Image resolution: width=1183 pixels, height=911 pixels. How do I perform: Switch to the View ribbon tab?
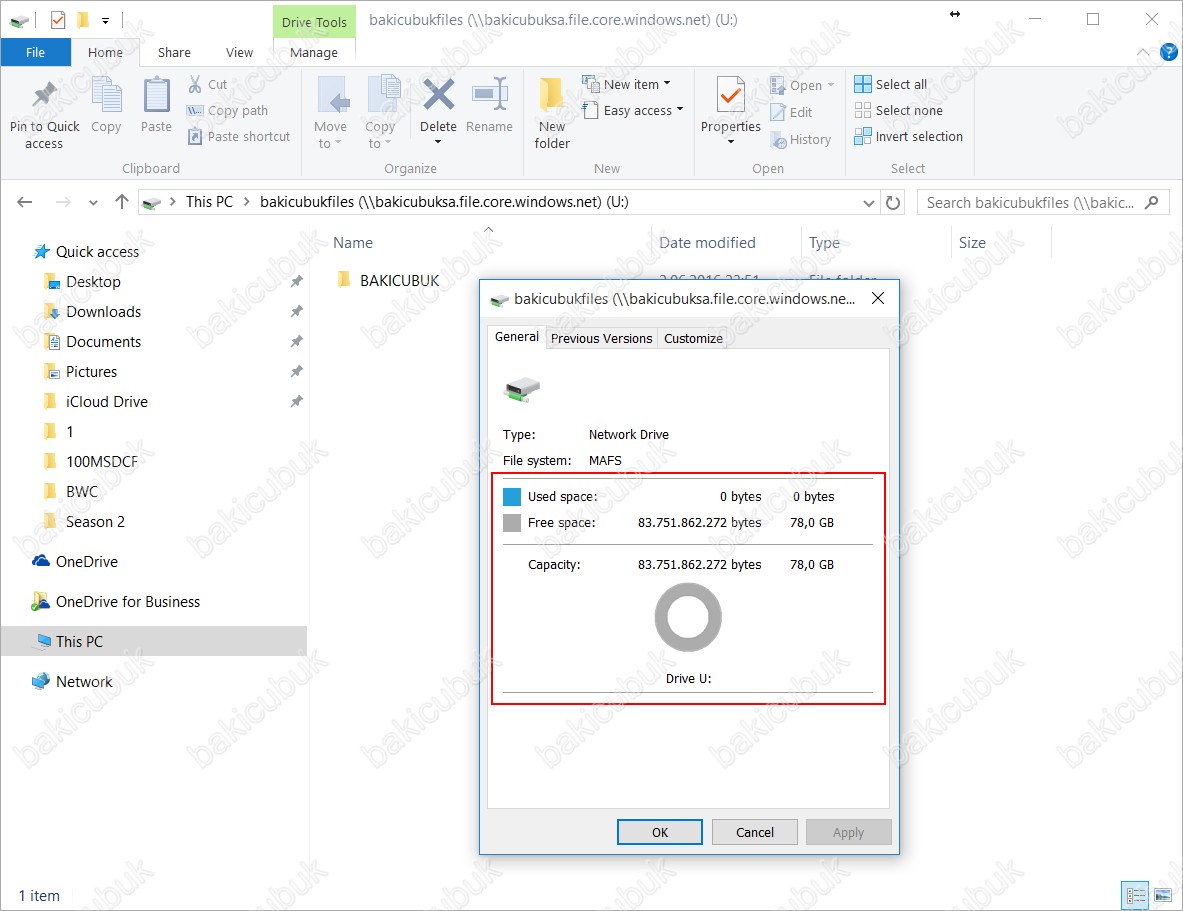239,52
